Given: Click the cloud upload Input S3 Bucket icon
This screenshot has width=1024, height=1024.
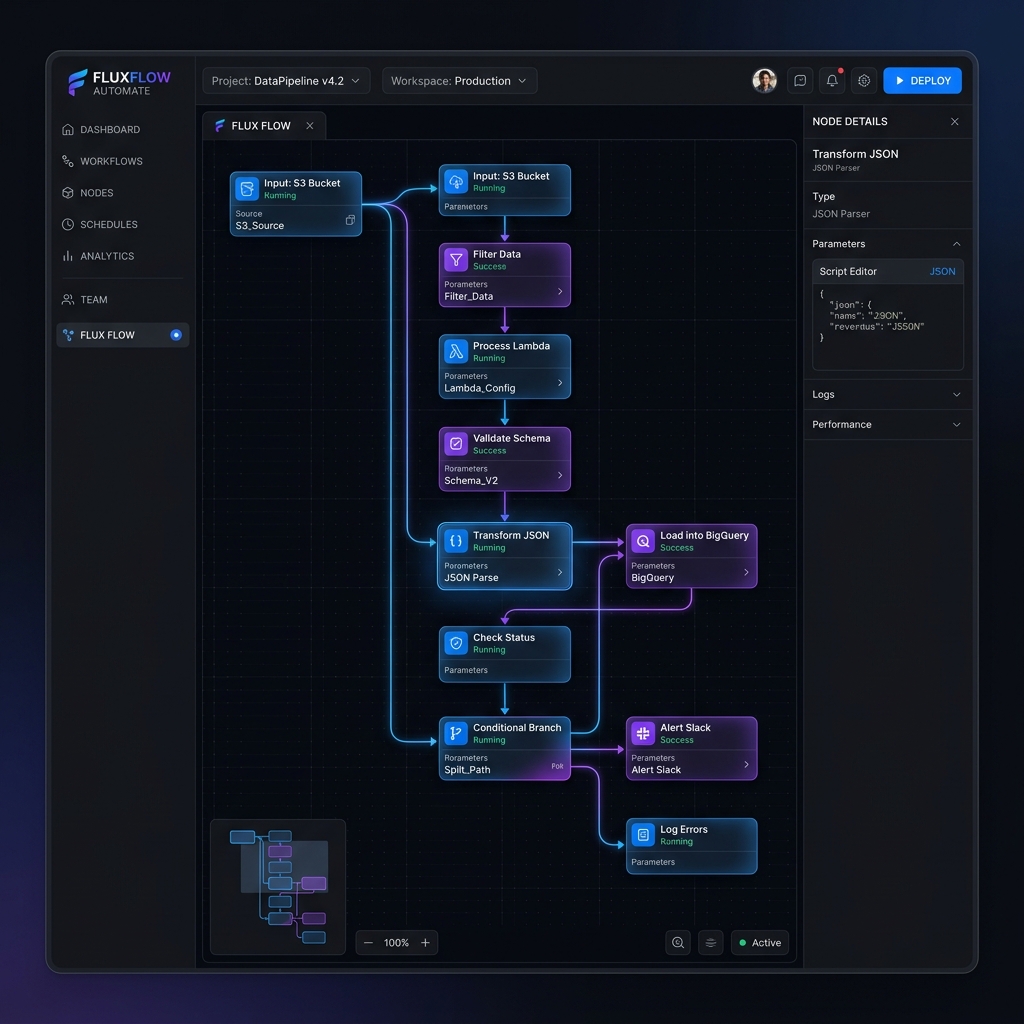Looking at the screenshot, I should [456, 182].
